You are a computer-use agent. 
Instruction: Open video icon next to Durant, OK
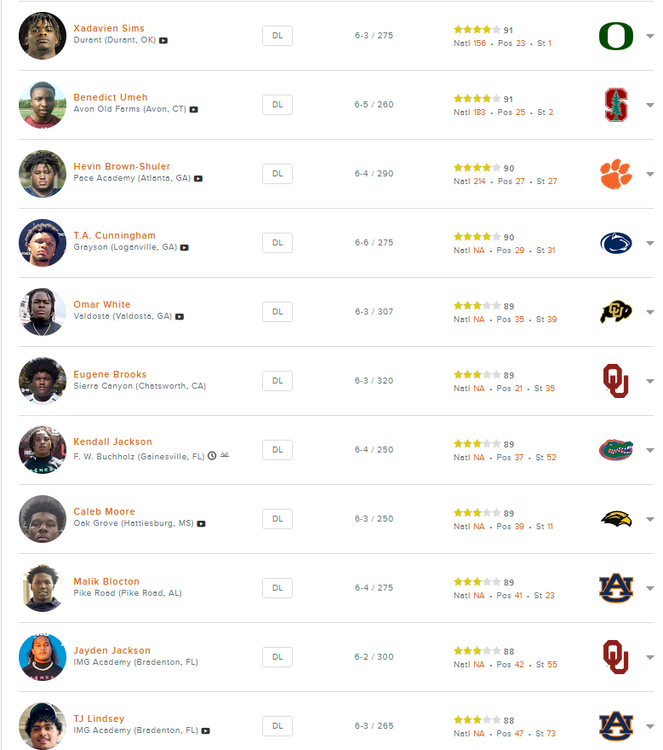coord(164,42)
